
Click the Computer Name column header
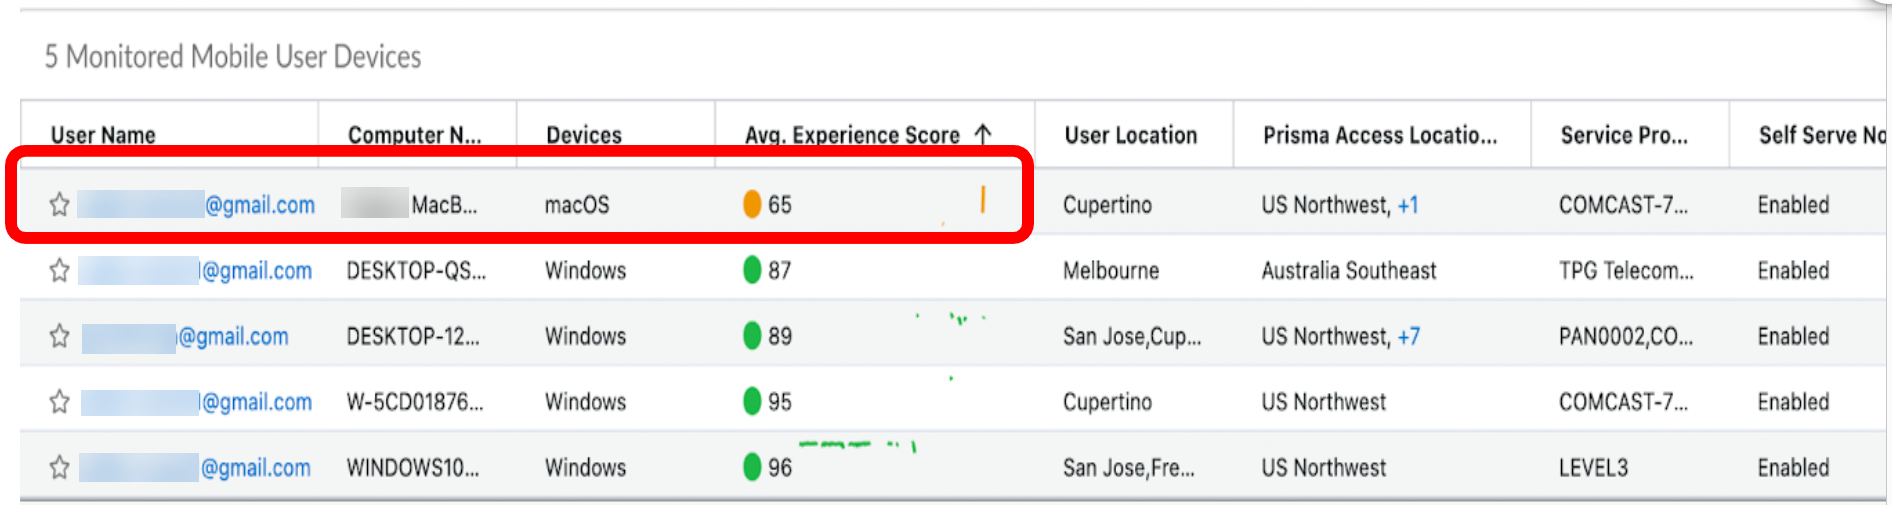414,135
